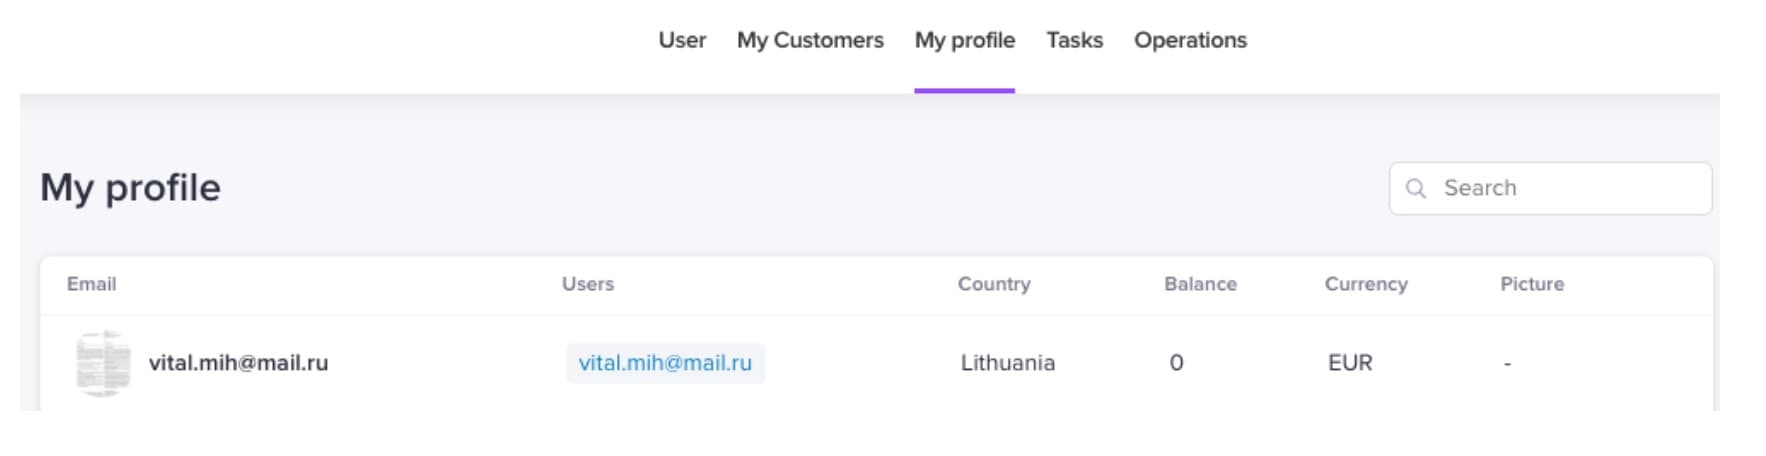Open the Operations tab
The width and height of the screenshot is (1766, 456).
1190,40
